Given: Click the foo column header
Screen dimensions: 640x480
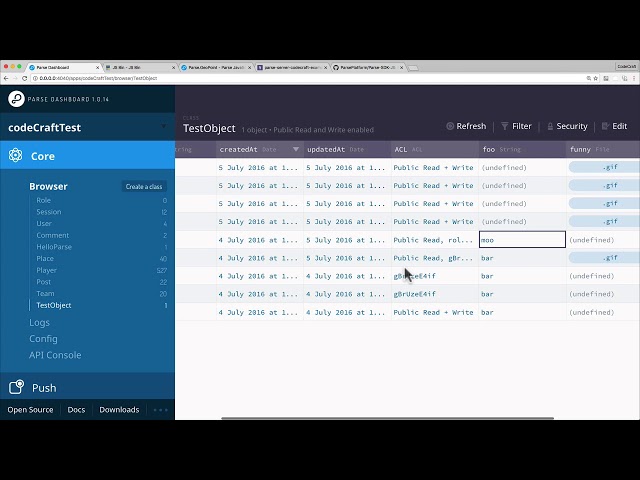Looking at the screenshot, I should point(522,149).
